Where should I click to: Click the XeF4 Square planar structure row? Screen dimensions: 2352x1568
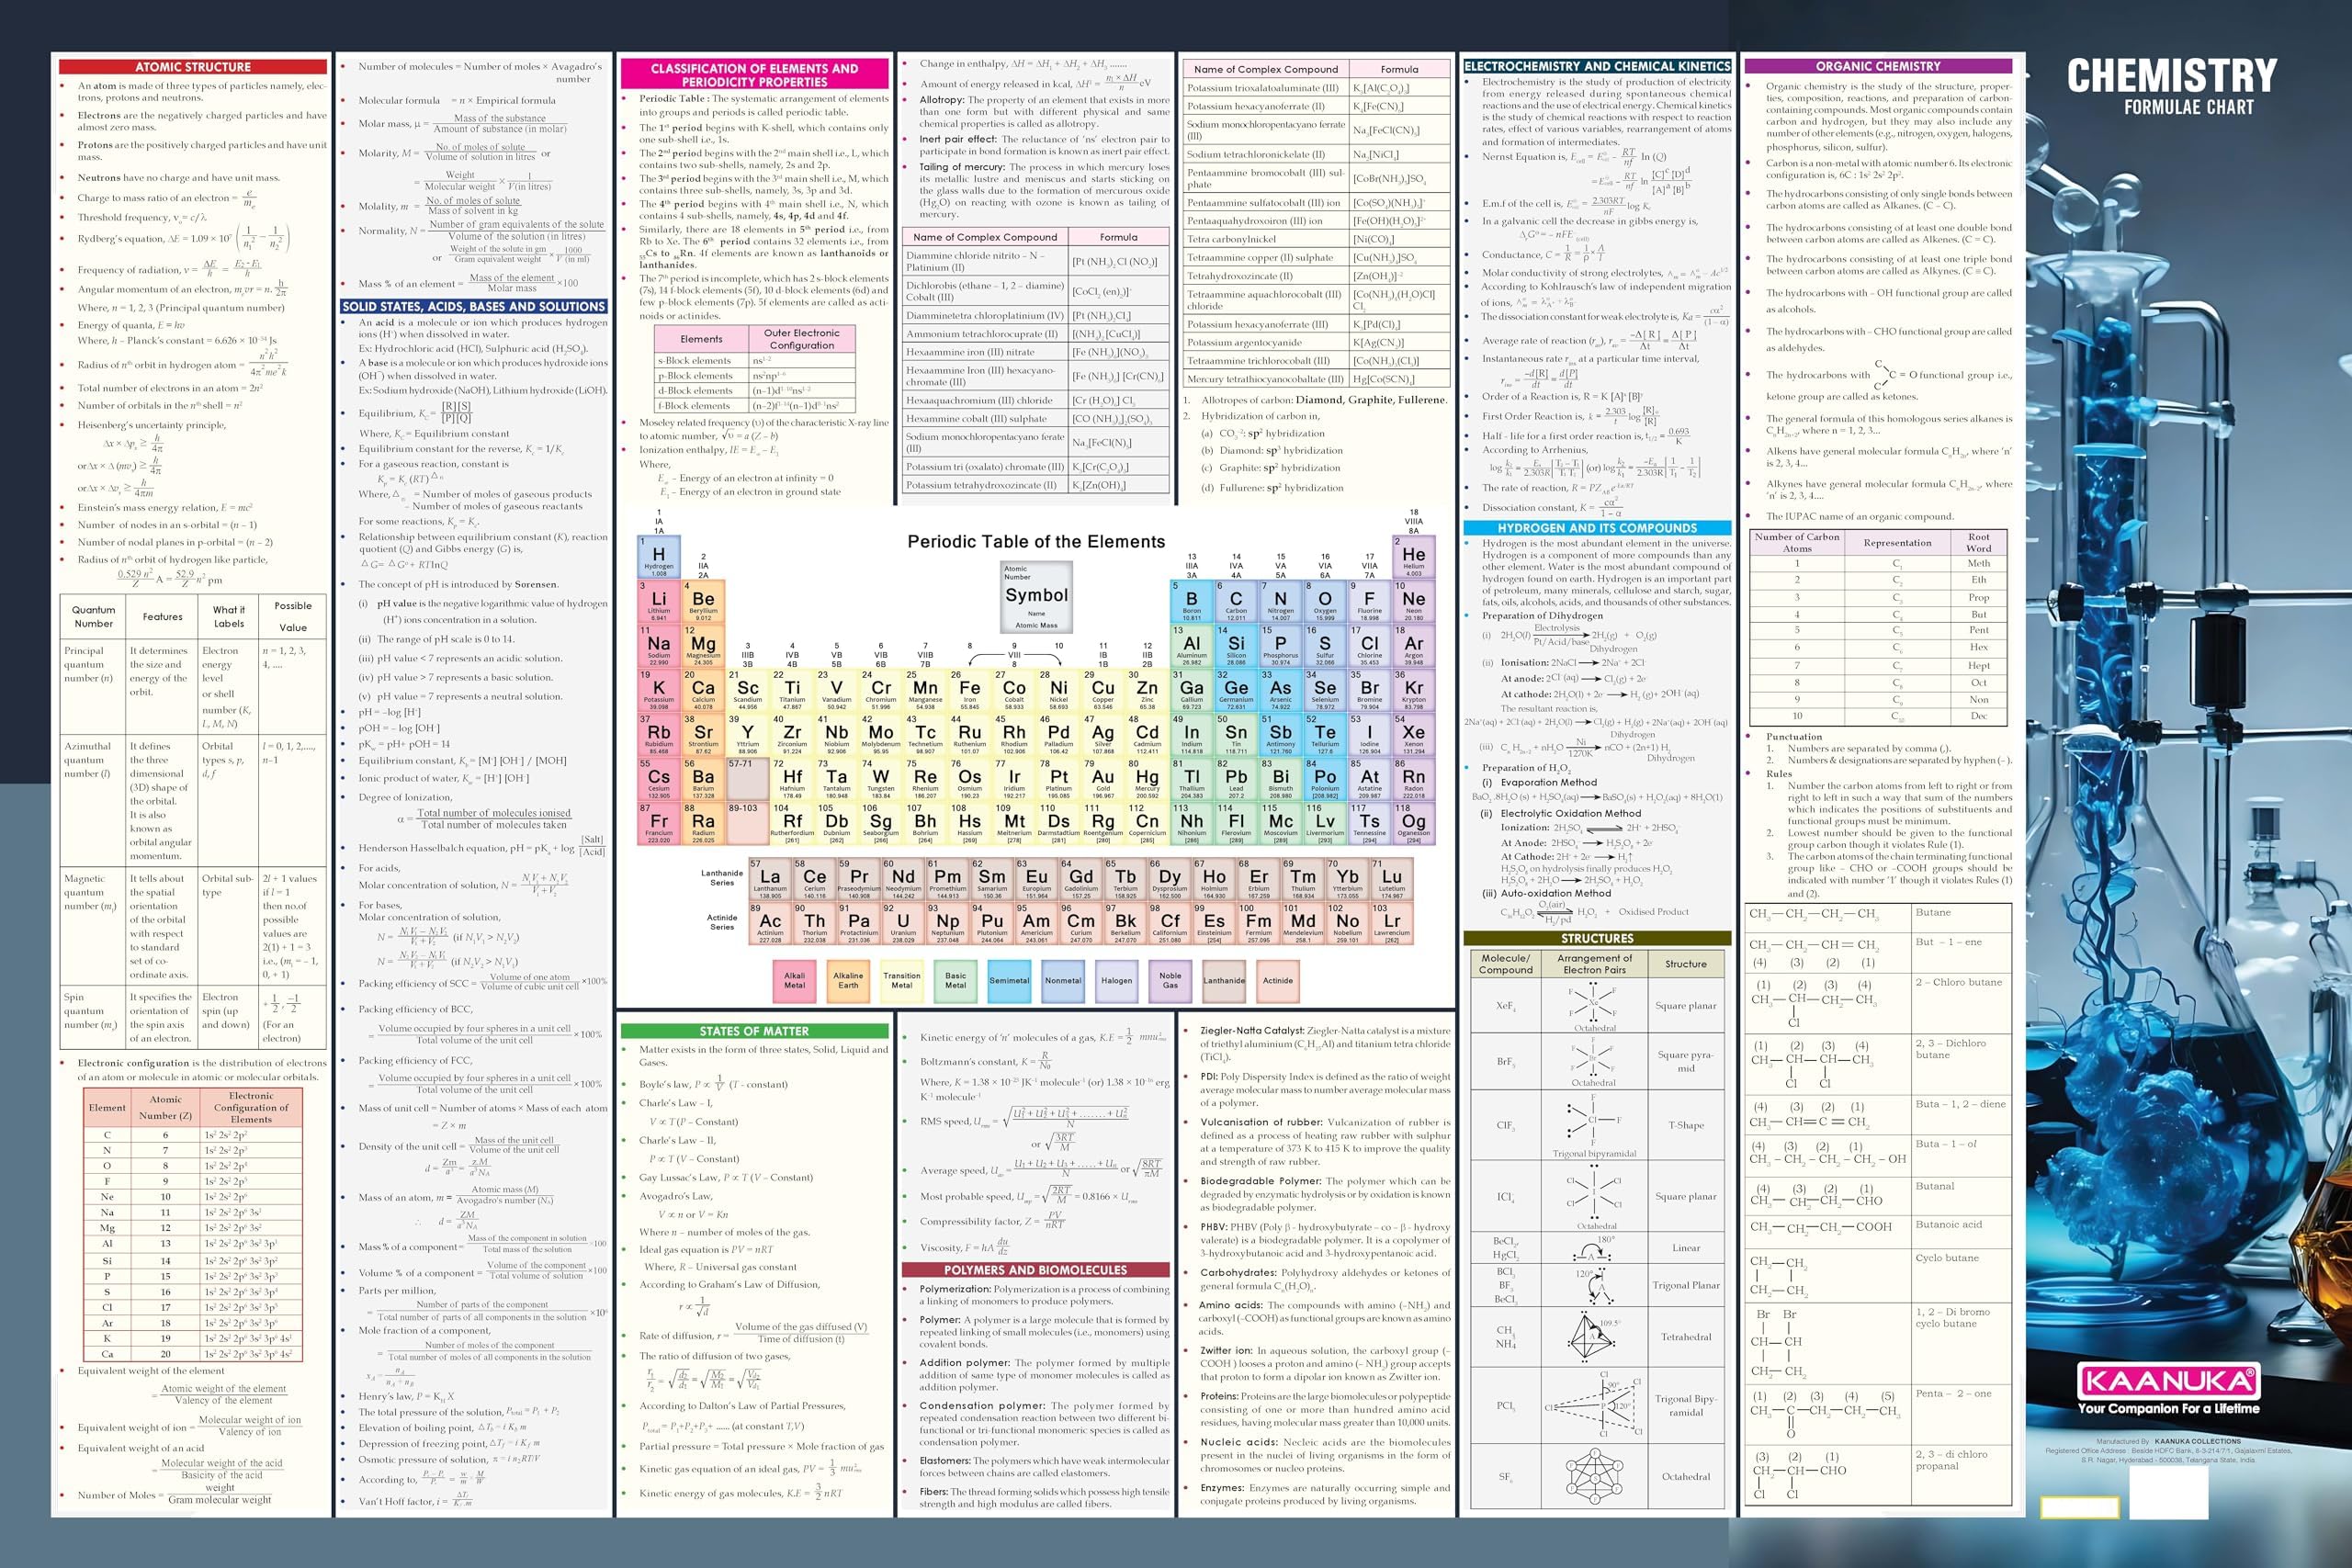(x=1596, y=1006)
